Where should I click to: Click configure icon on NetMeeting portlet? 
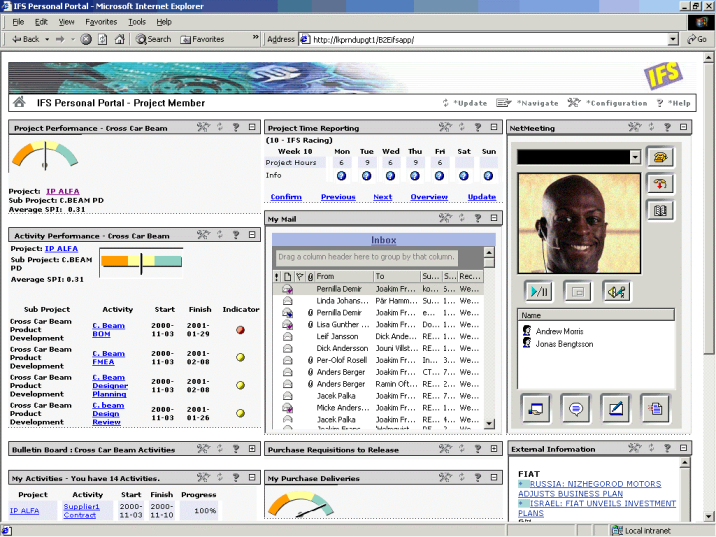635,127
